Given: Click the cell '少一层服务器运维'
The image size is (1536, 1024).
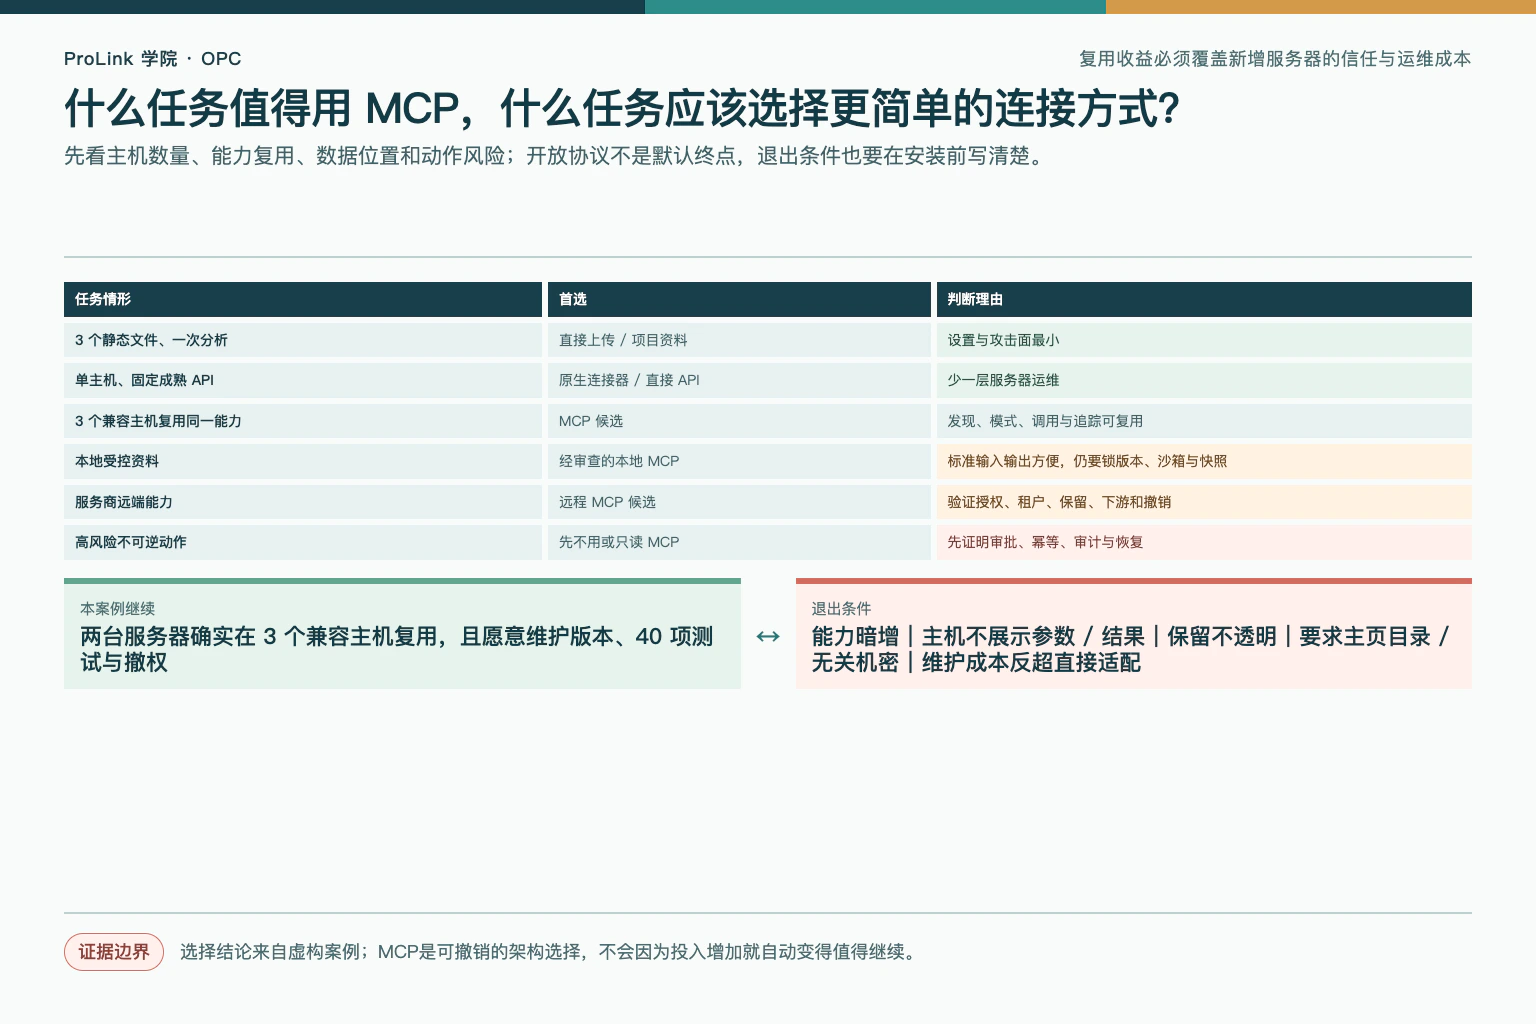Looking at the screenshot, I should pyautogui.click(x=1204, y=380).
